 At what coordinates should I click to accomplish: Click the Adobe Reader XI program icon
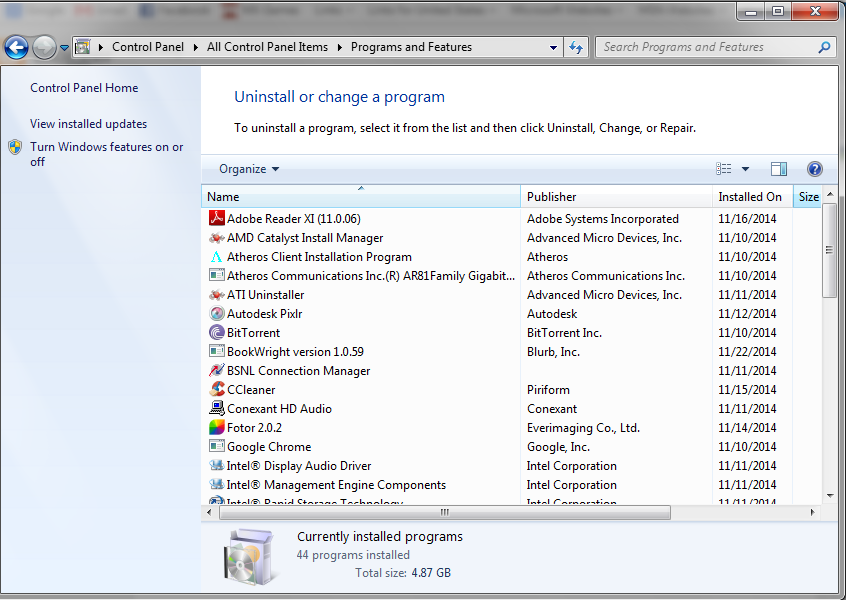(216, 218)
